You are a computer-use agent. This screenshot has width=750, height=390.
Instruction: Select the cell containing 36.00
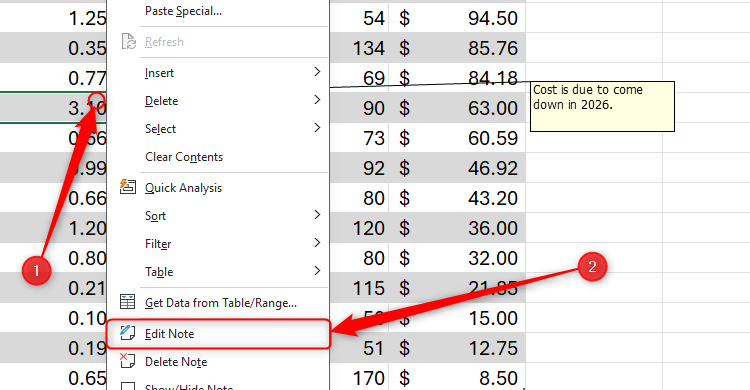[457, 228]
